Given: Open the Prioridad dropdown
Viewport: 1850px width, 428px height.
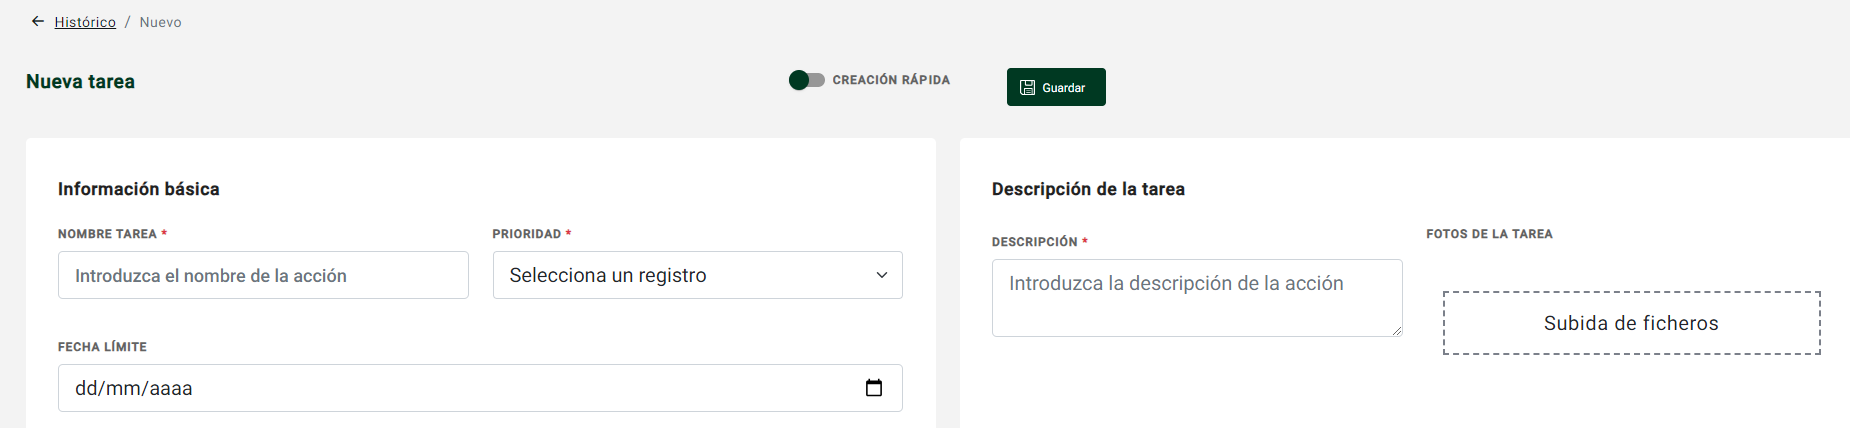Looking at the screenshot, I should (698, 275).
